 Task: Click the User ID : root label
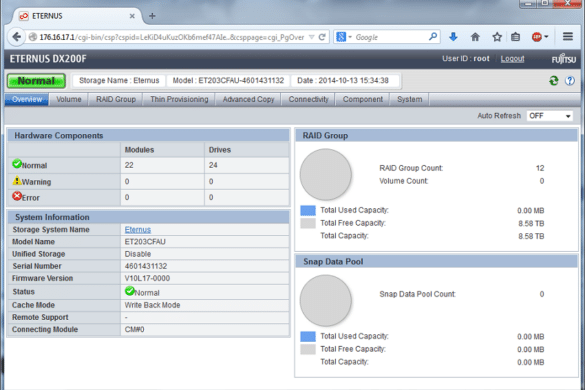tap(466, 59)
